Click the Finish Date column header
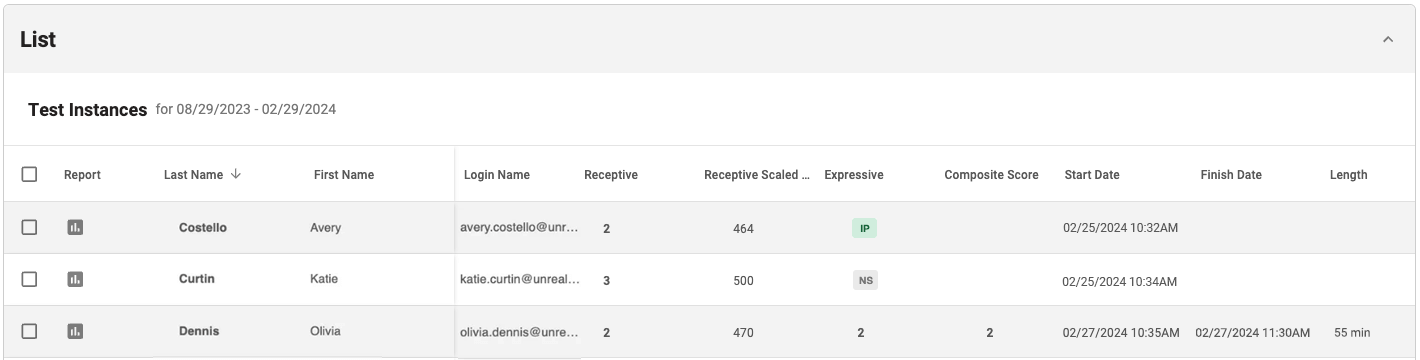The height and width of the screenshot is (360, 1420). (1231, 175)
